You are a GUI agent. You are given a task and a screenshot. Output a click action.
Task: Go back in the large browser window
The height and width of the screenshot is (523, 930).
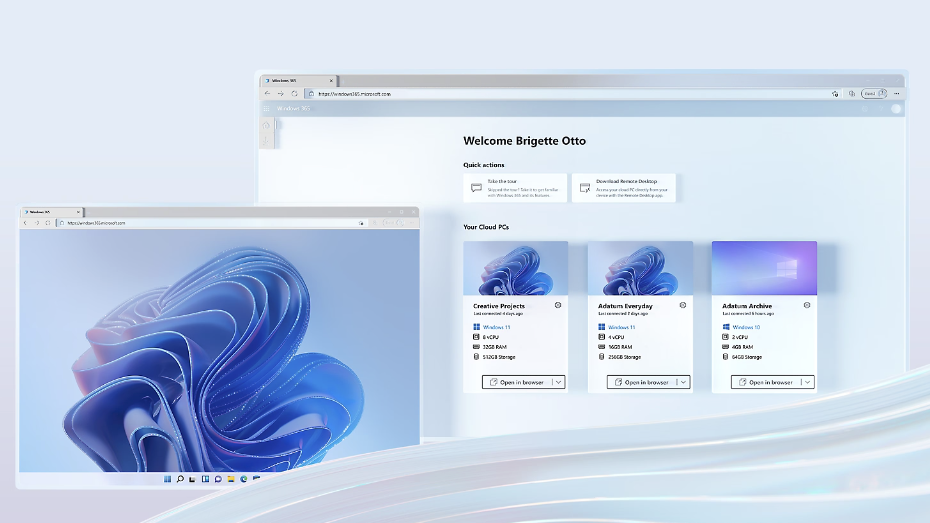[x=267, y=94]
